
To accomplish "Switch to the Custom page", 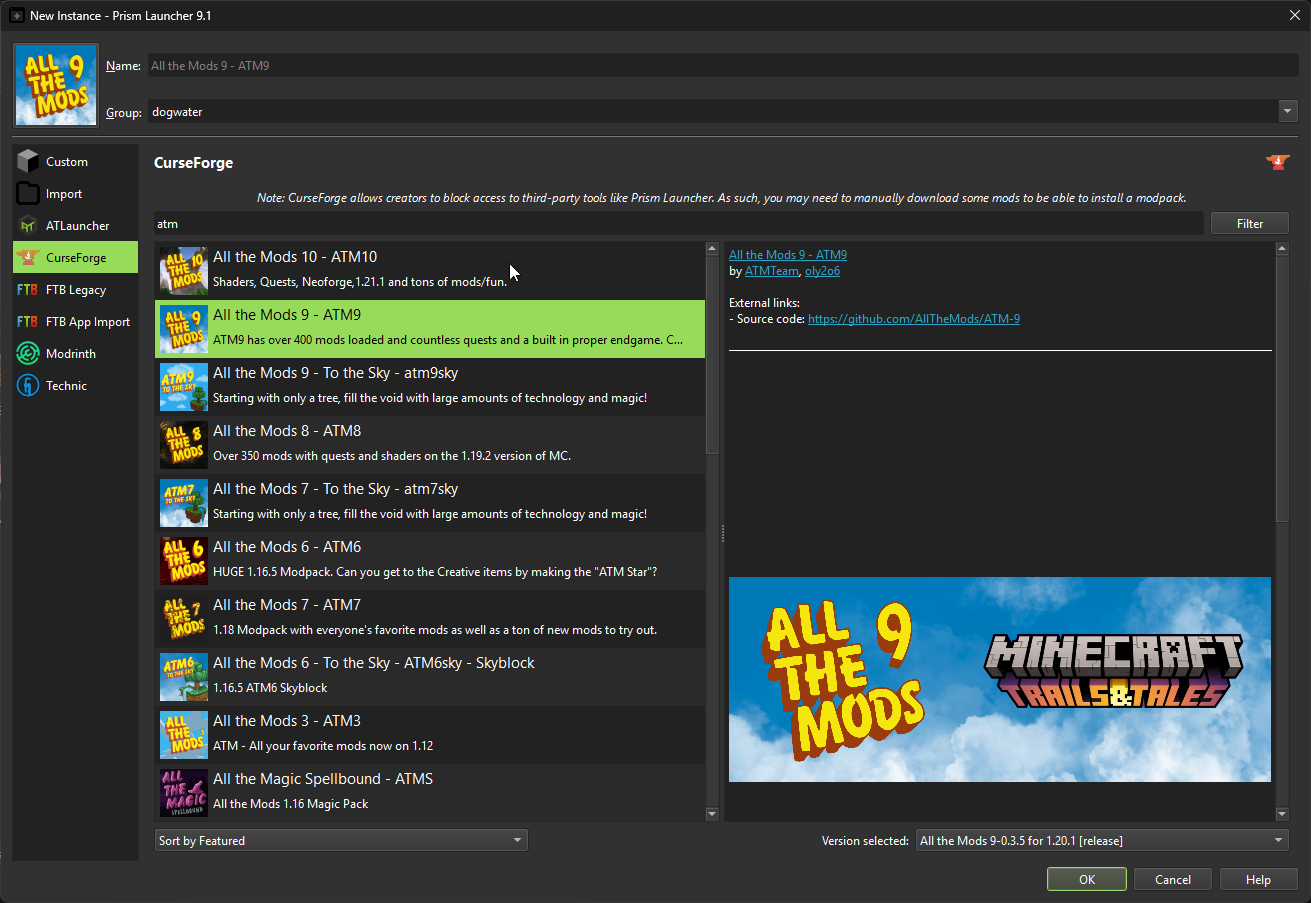I will click(x=76, y=161).
